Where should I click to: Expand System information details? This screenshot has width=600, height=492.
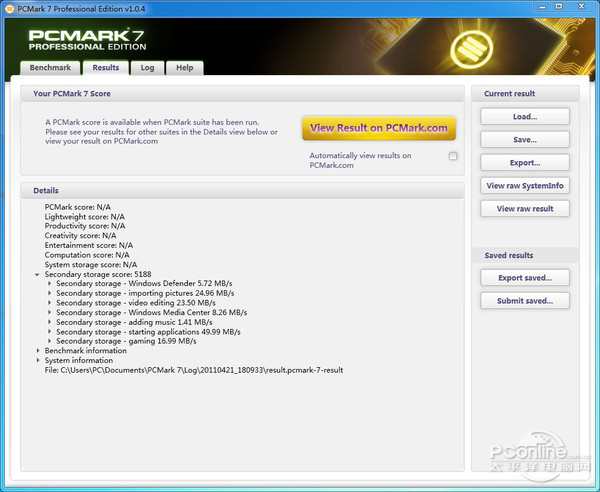pos(38,361)
